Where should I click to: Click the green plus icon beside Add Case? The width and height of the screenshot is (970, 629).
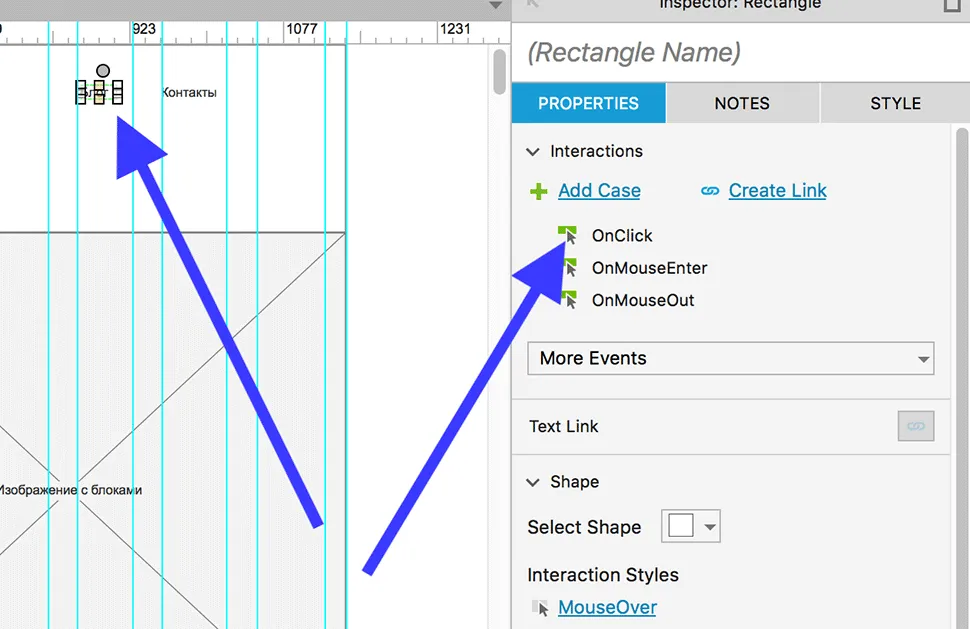pos(539,191)
